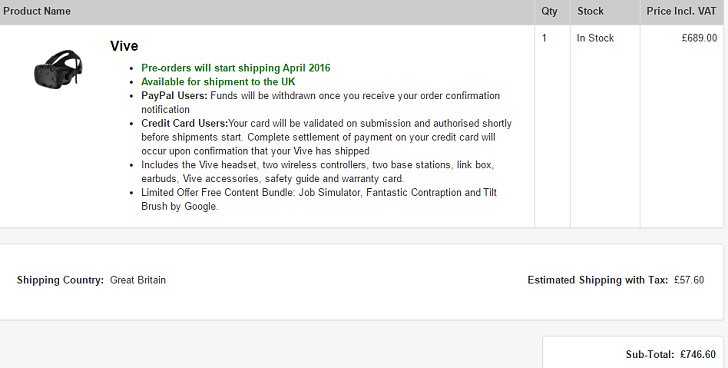728x368 pixels.
Task: Click the pre-orders shipping April 2016 notice
Action: tap(236, 68)
